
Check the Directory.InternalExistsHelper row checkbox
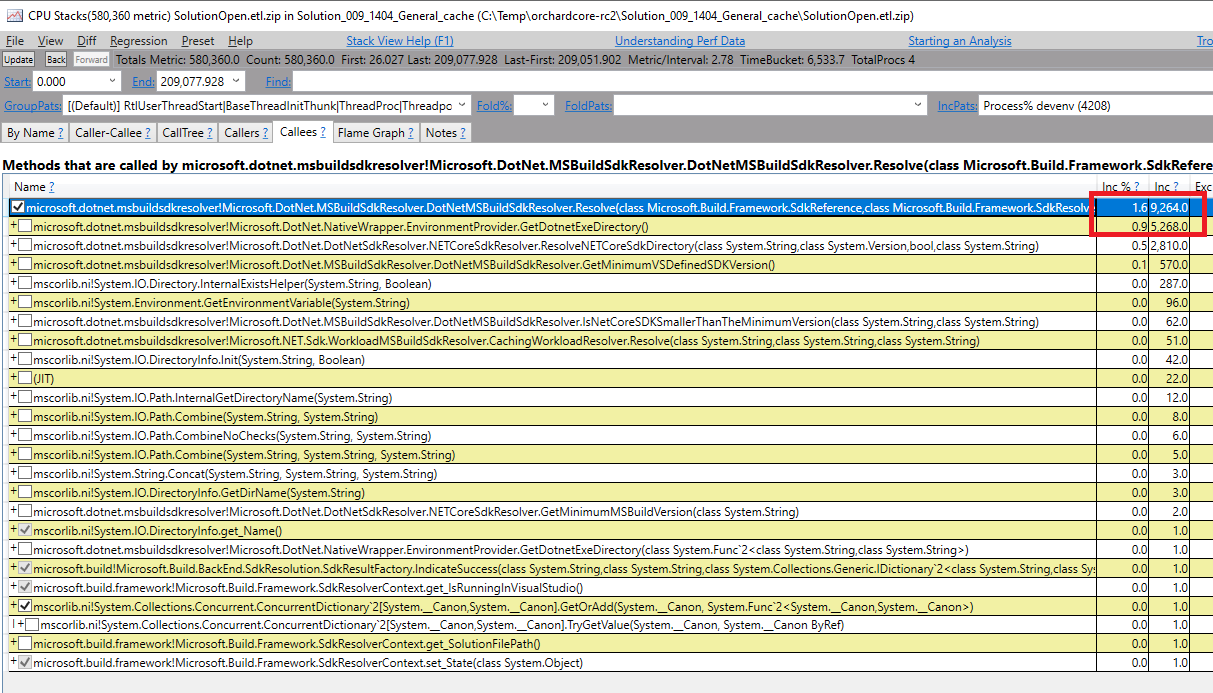click(25, 283)
